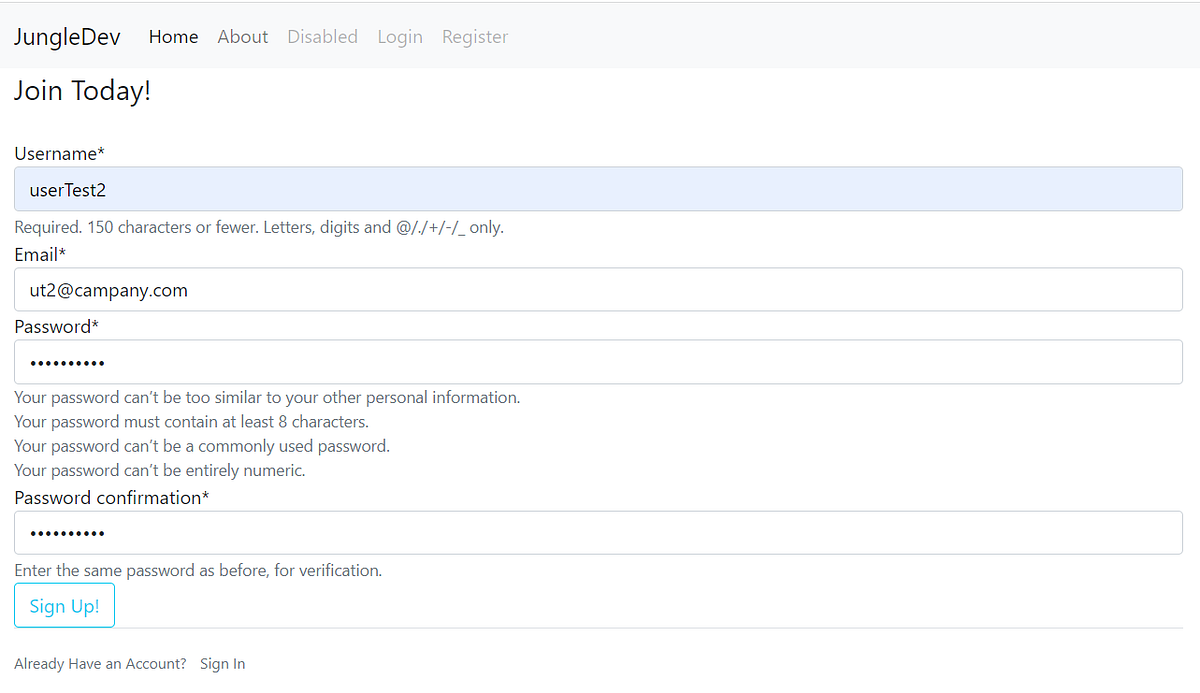Image resolution: width=1200 pixels, height=693 pixels.
Task: Click the Username requirements helper text
Action: pyautogui.click(x=258, y=227)
